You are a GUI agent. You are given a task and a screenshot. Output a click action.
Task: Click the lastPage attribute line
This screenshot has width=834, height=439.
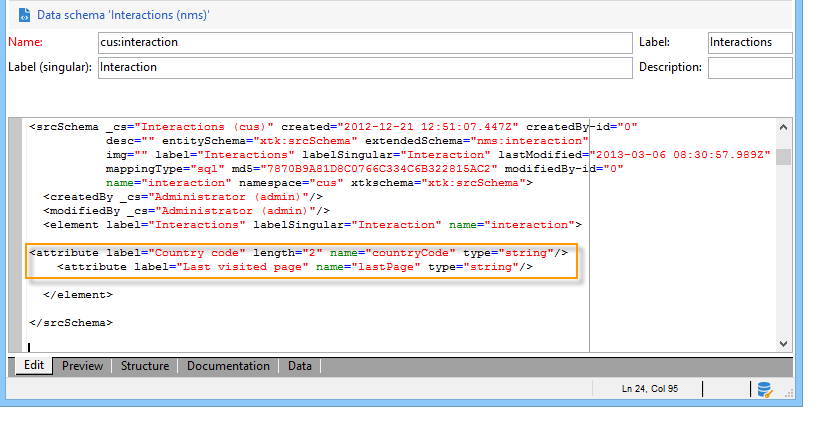tap(295, 267)
